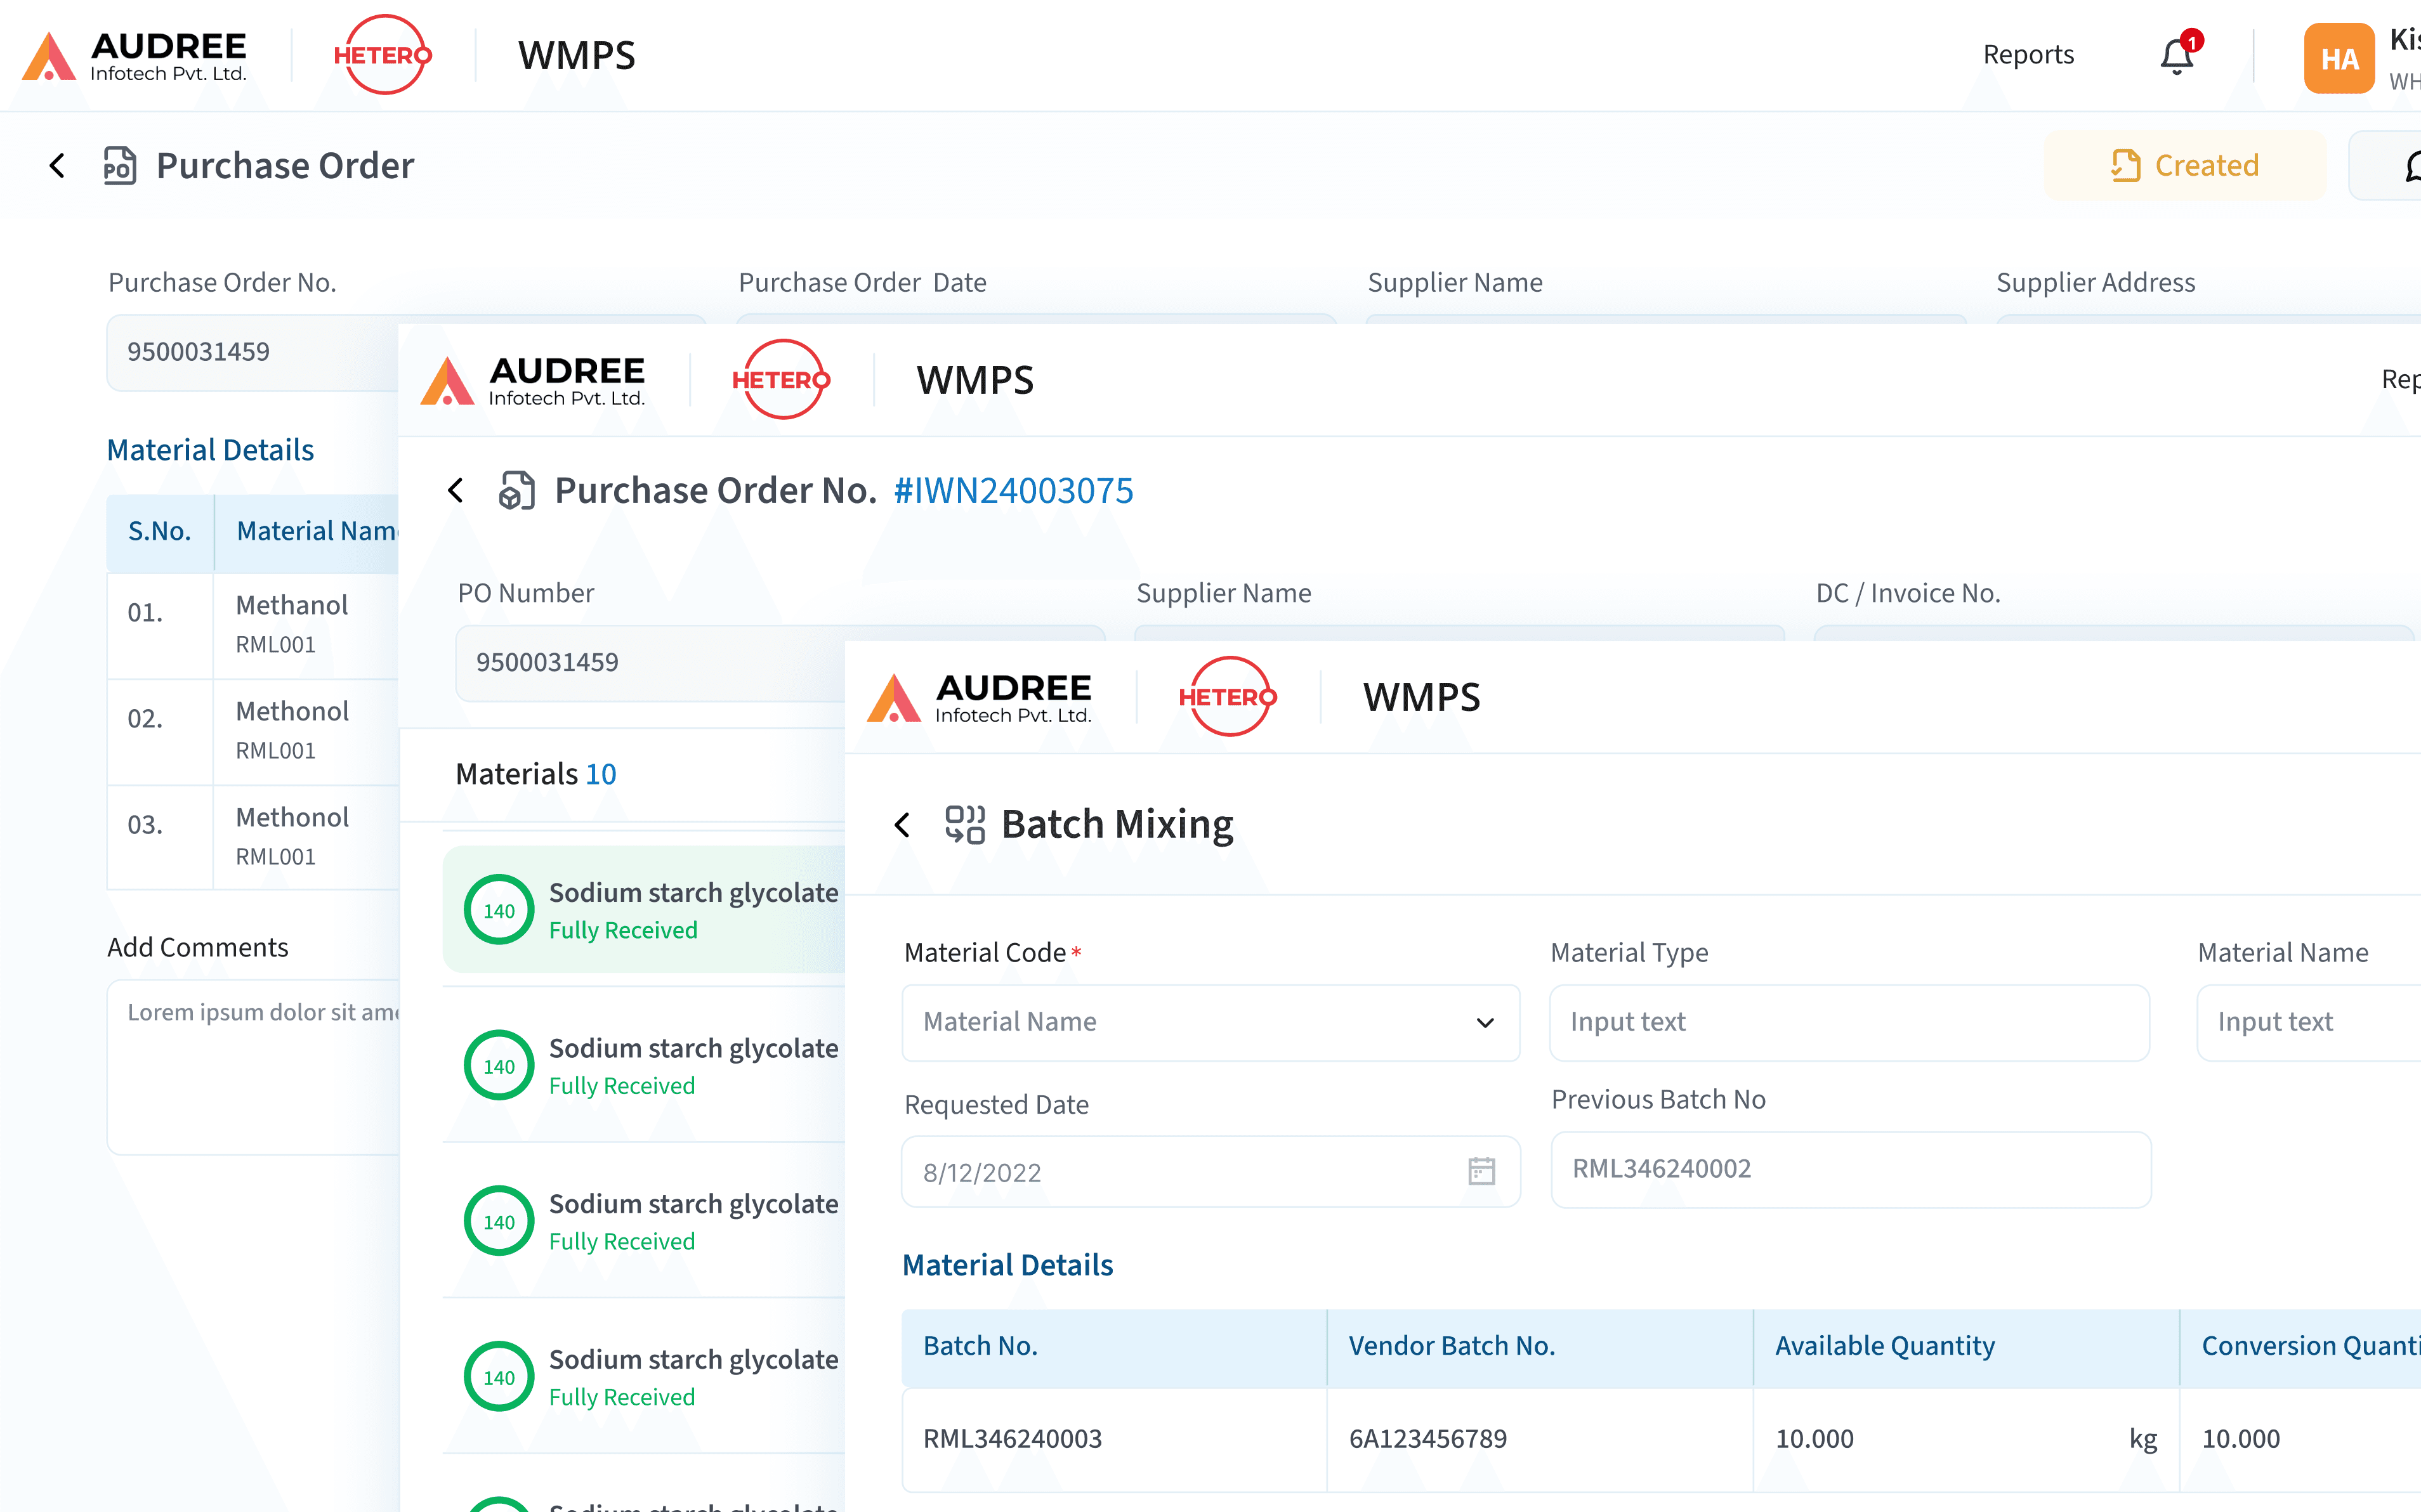Image resolution: width=2421 pixels, height=1512 pixels.
Task: Click the Created status button
Action: pos(2185,165)
